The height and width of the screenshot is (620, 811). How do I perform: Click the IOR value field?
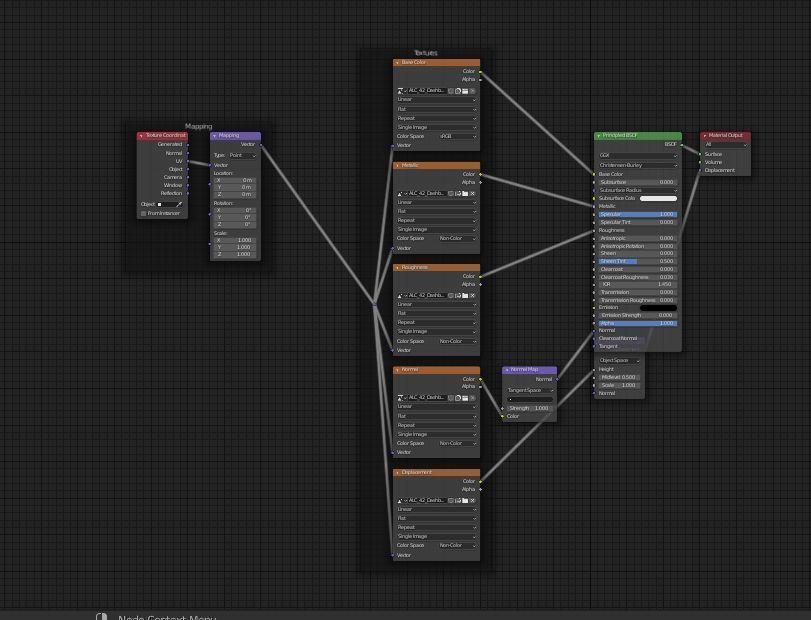[x=638, y=284]
